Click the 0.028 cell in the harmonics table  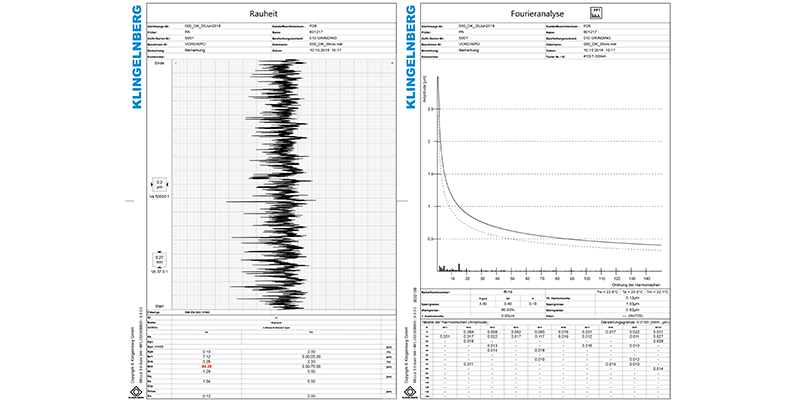(658, 341)
